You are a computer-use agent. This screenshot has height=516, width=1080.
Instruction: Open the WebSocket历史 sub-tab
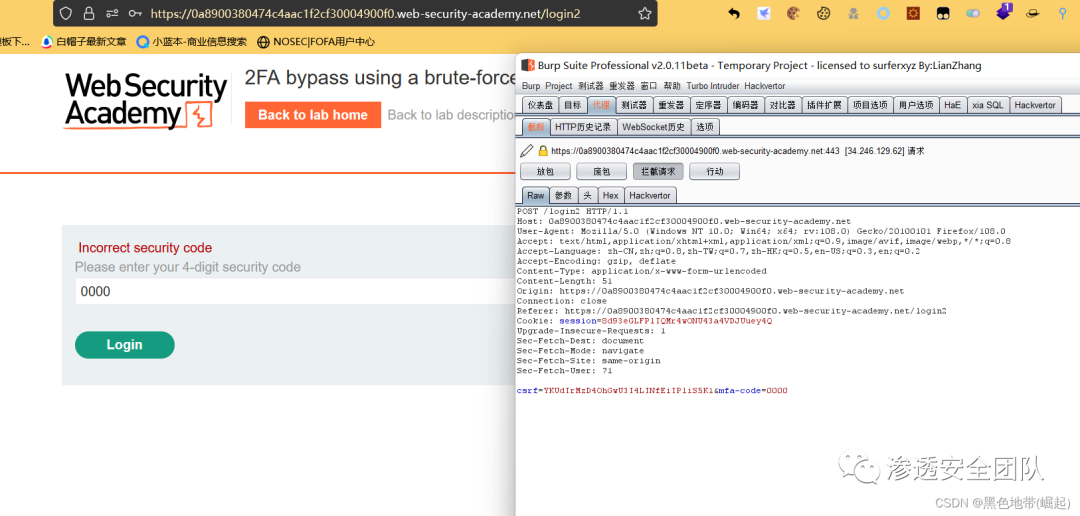tap(653, 127)
